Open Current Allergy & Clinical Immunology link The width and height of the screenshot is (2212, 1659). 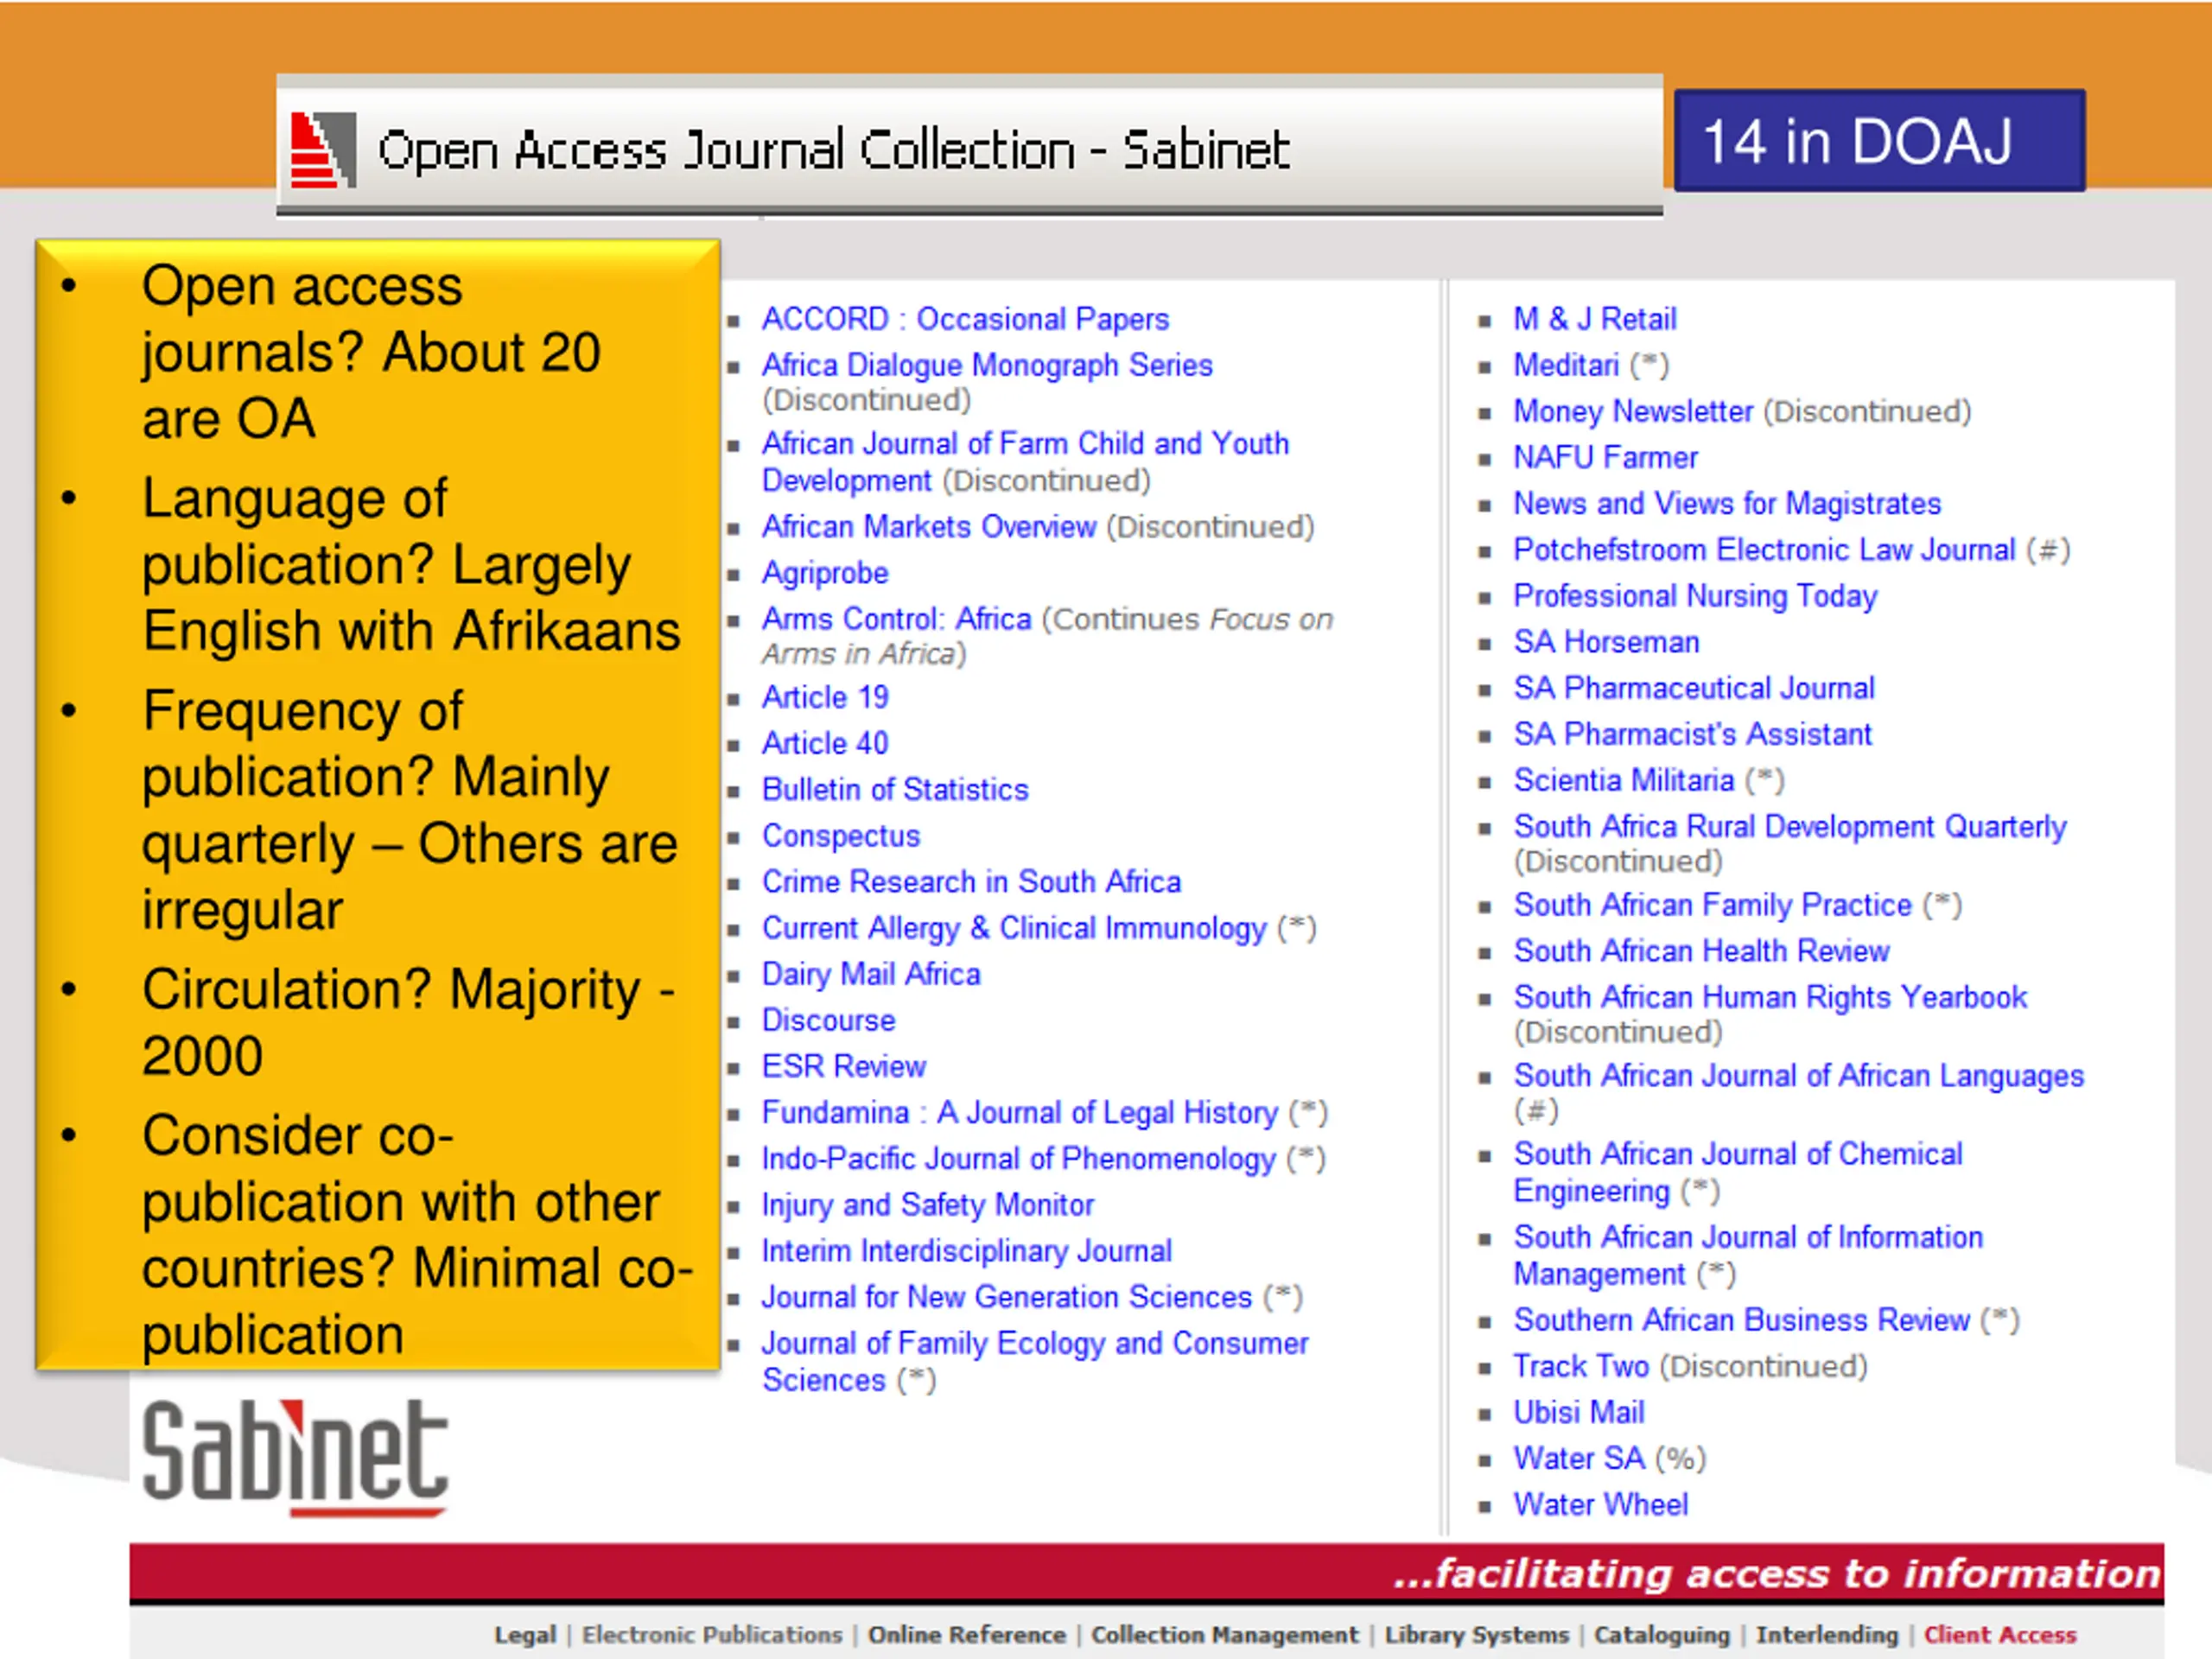[1014, 928]
